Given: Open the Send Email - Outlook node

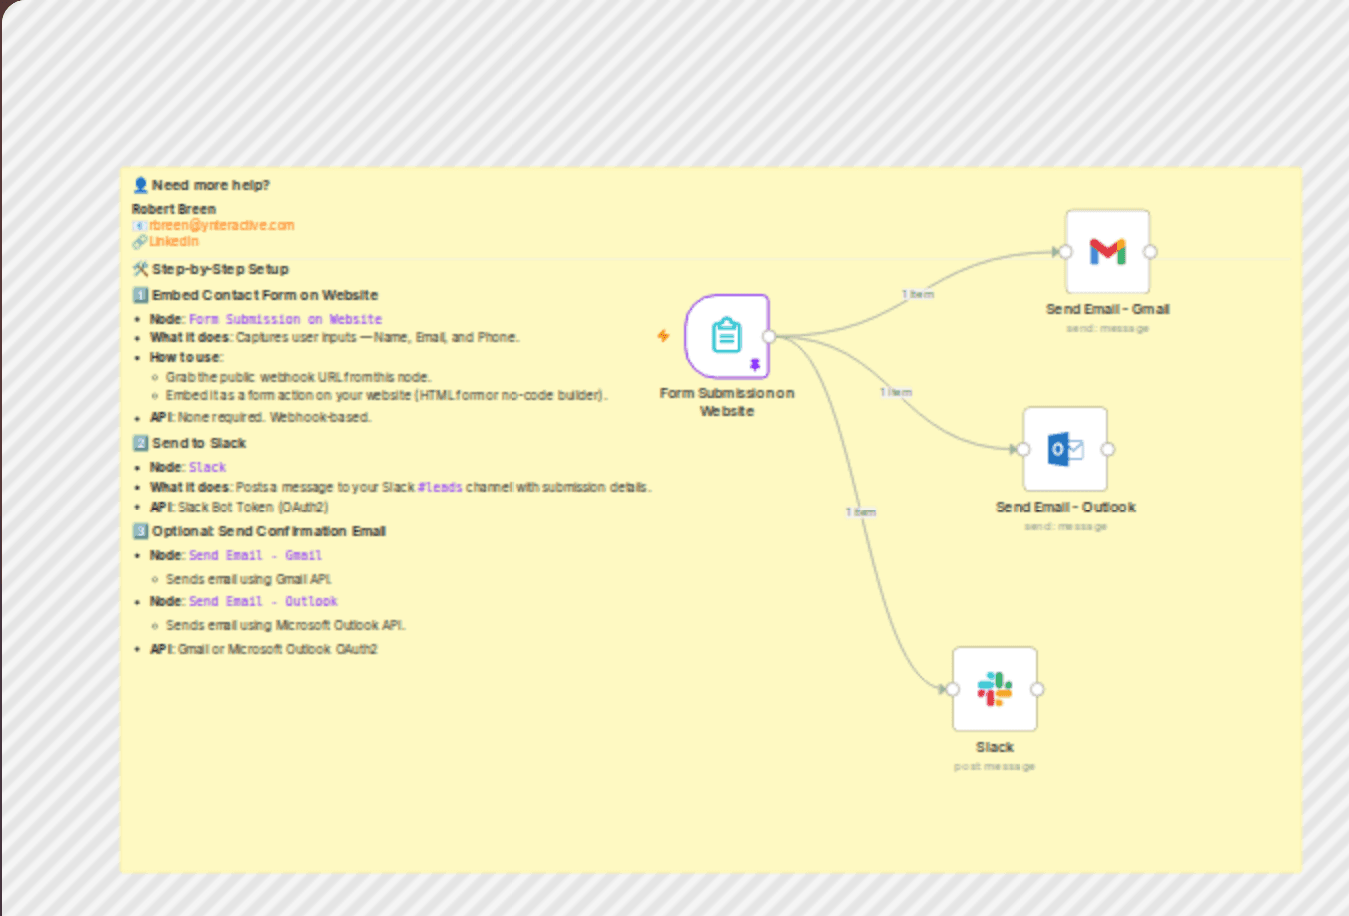Looking at the screenshot, I should tap(1065, 449).
